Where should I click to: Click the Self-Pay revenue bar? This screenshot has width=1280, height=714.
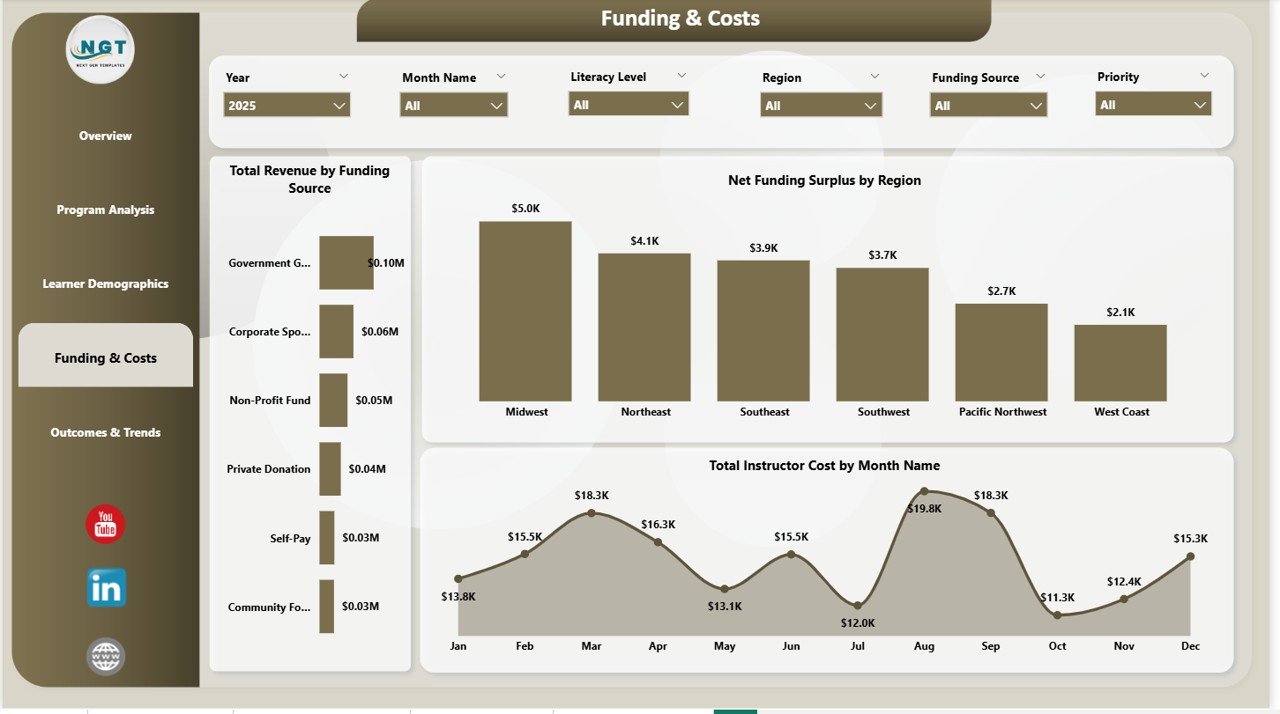click(327, 537)
